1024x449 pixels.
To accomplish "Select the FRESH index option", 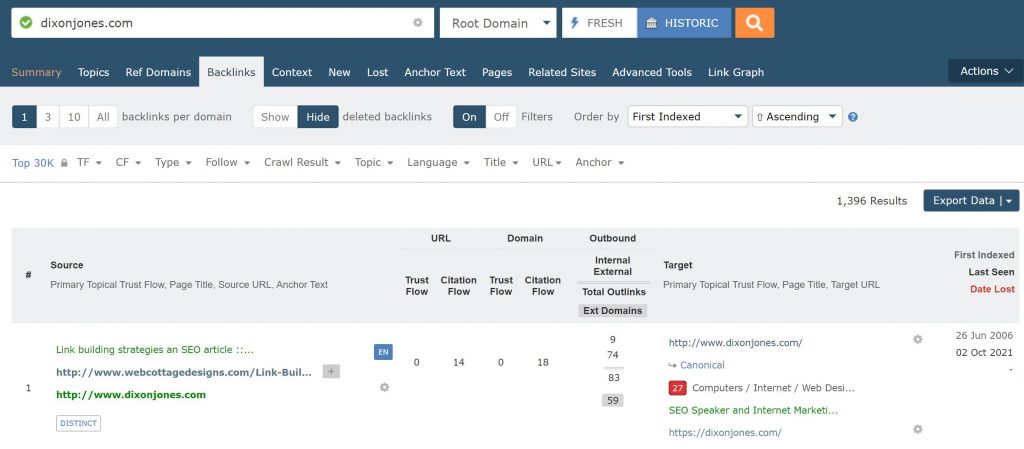I will coord(599,23).
